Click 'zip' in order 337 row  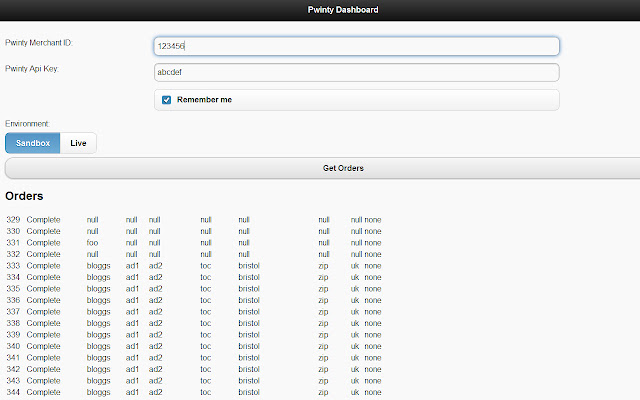pos(323,311)
